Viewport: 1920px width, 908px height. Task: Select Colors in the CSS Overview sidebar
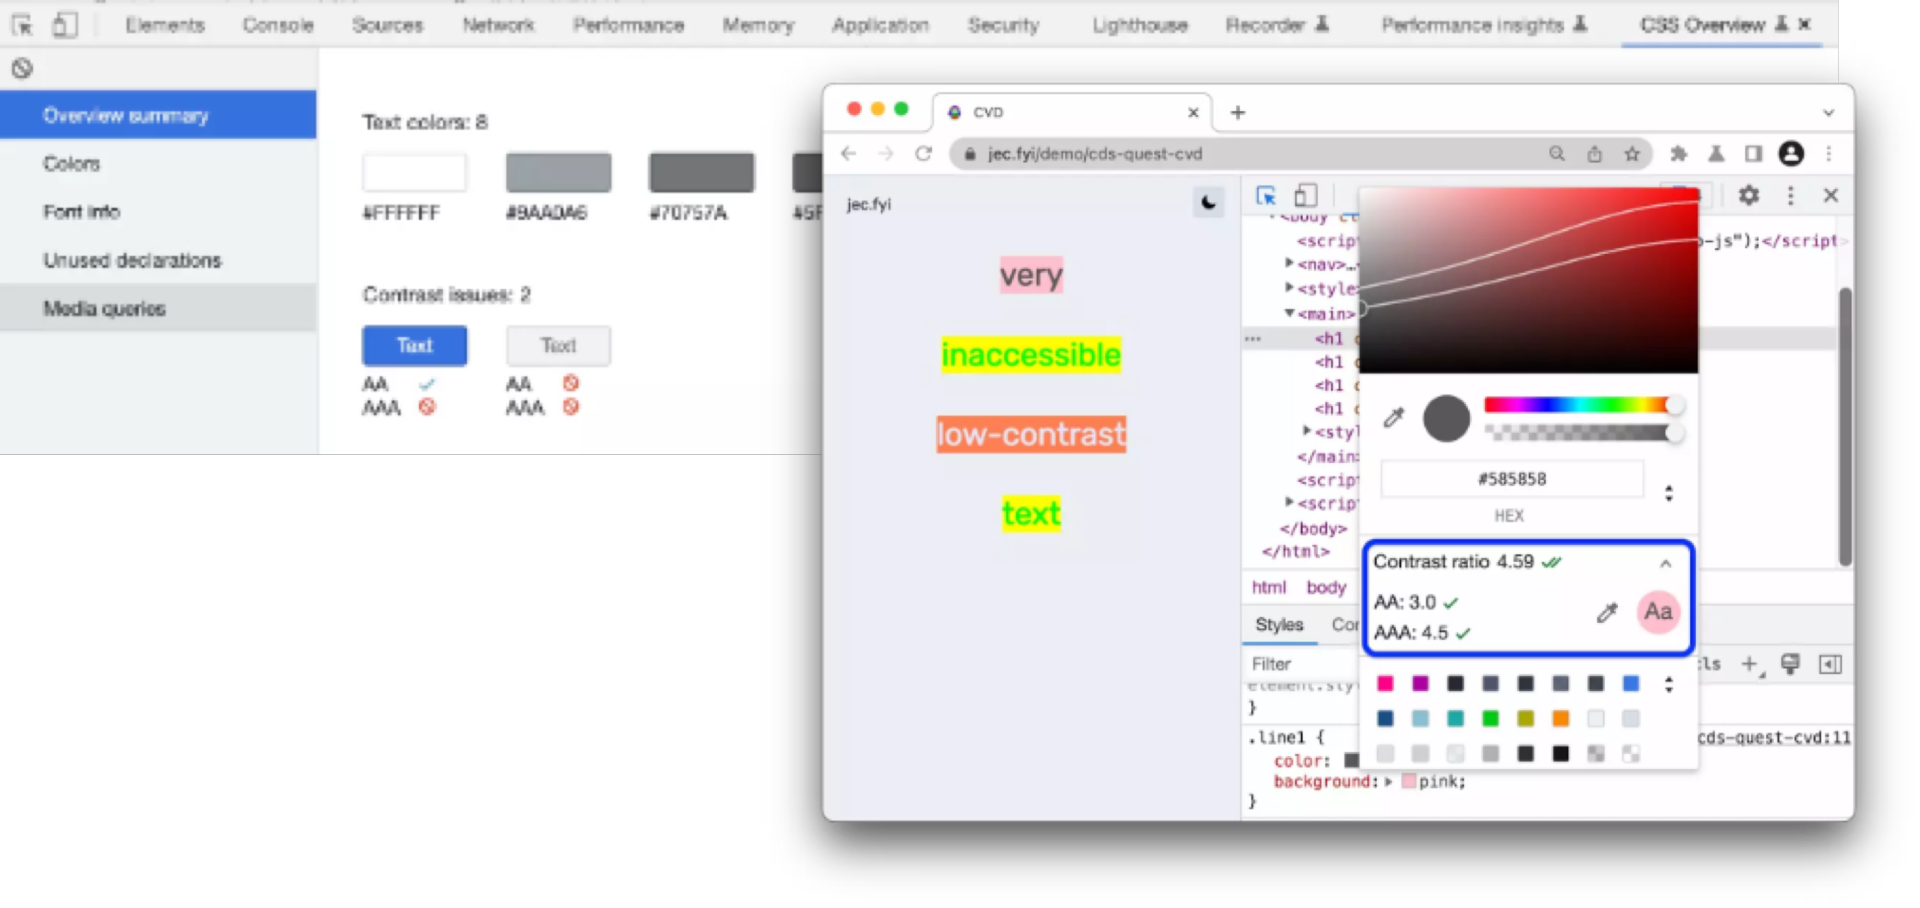tap(71, 163)
